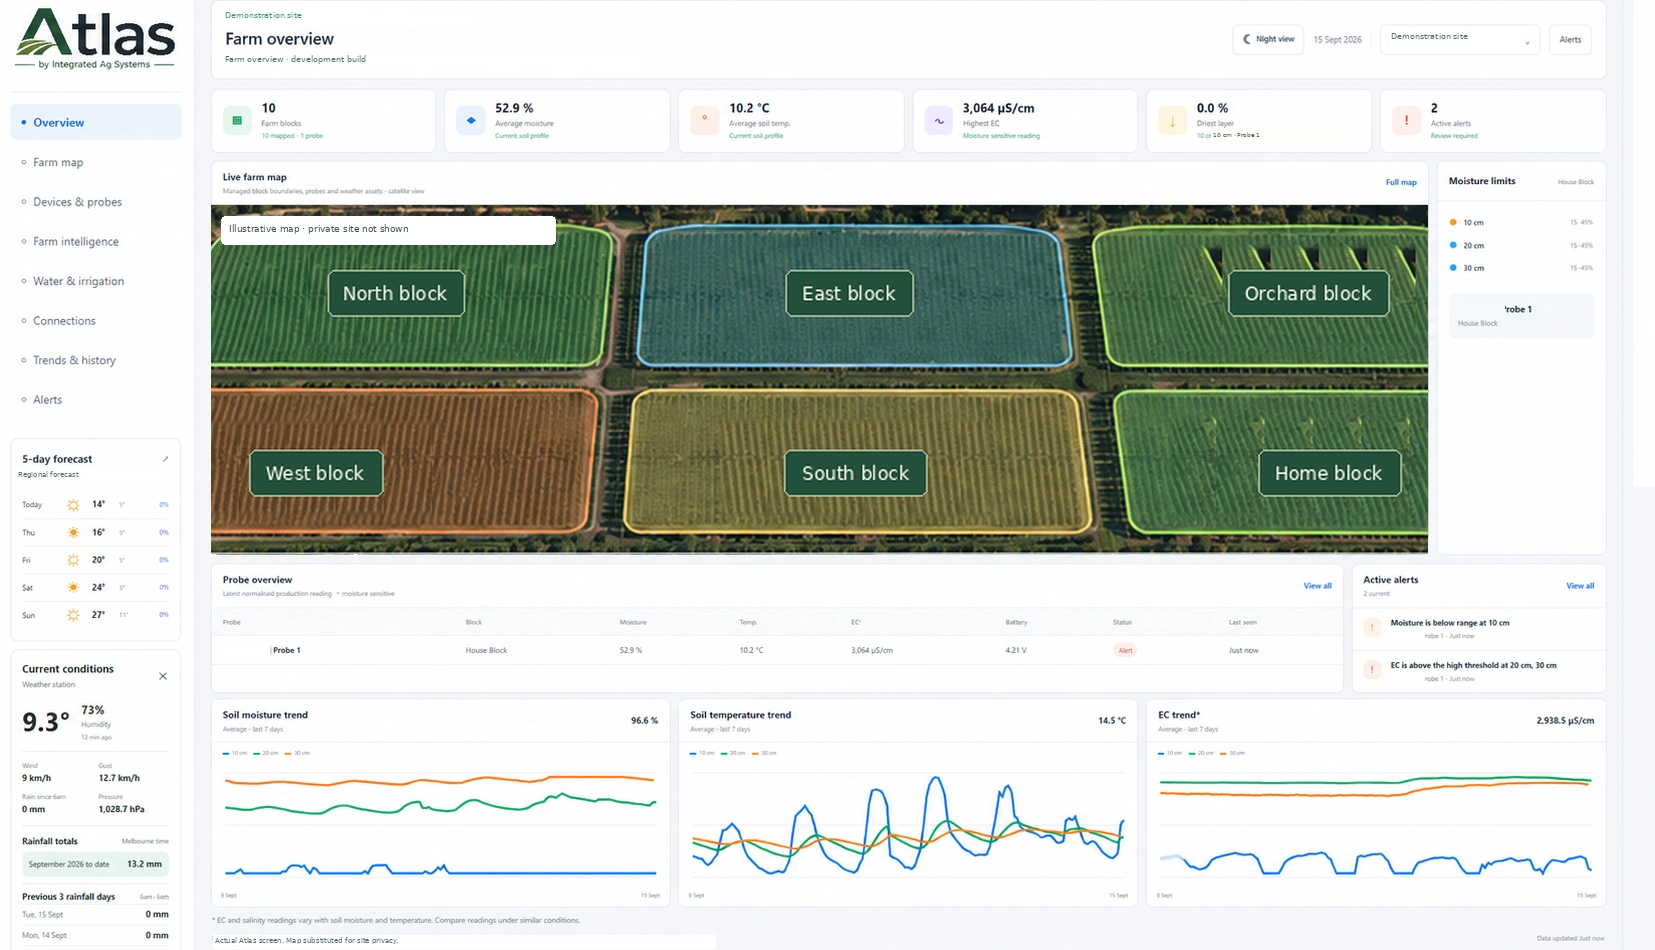Click the 10 cm orange moisture limit dot

click(x=1453, y=222)
